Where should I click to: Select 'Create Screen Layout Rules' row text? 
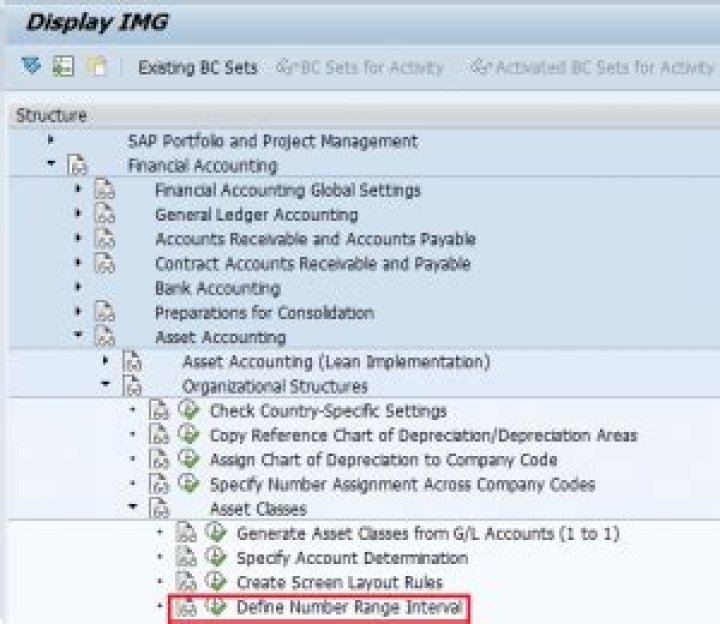tap(340, 583)
